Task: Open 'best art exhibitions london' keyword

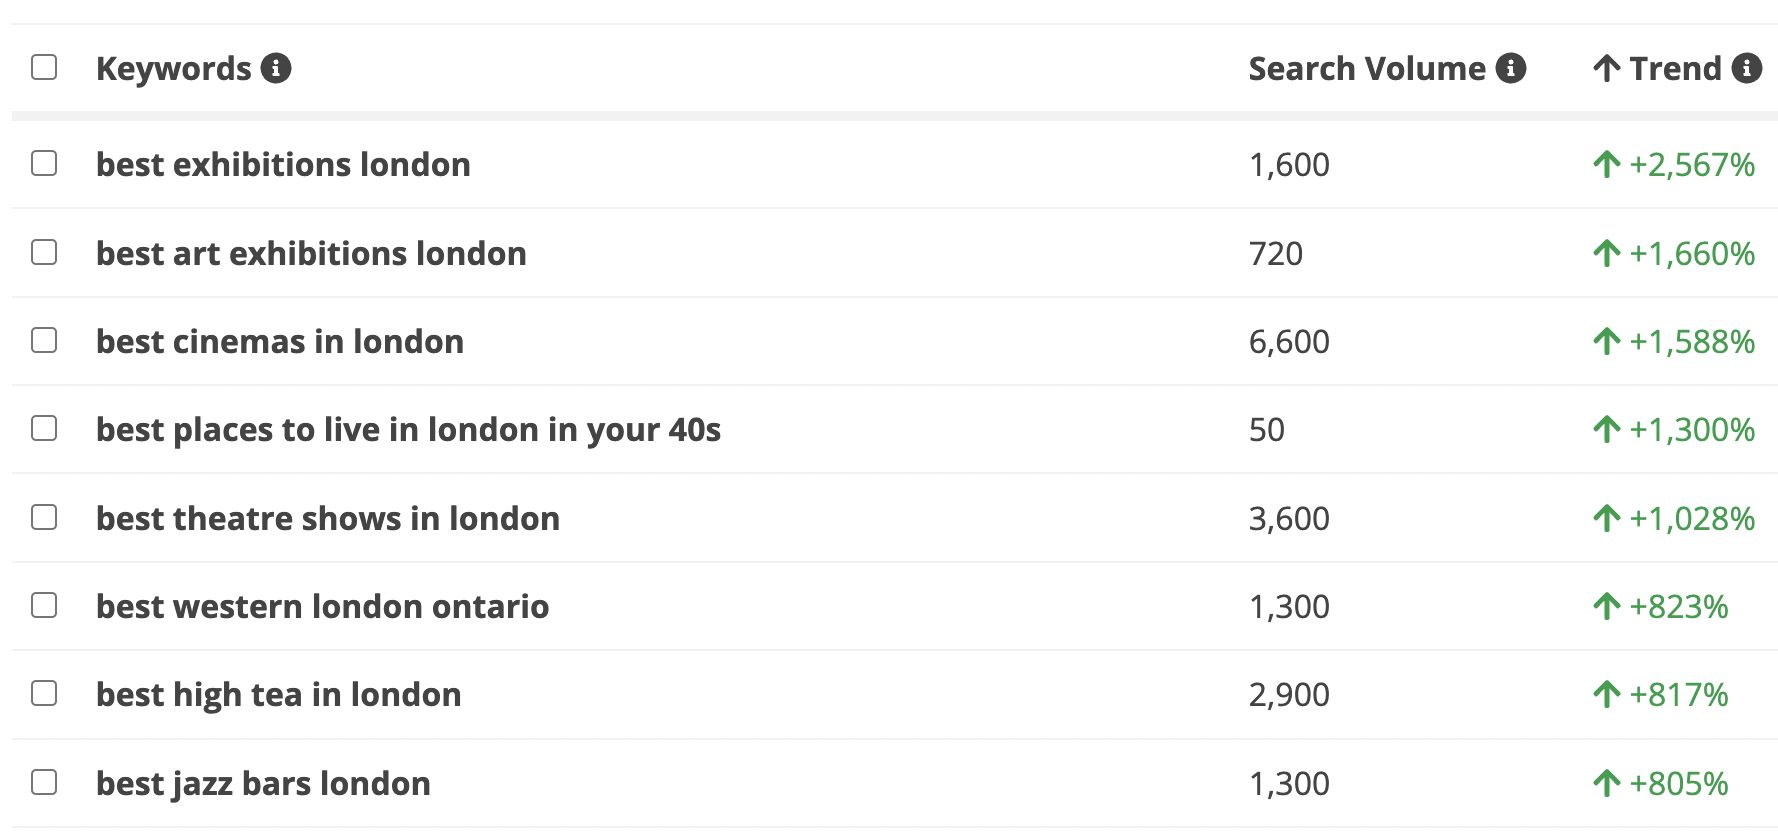Action: coord(311,253)
